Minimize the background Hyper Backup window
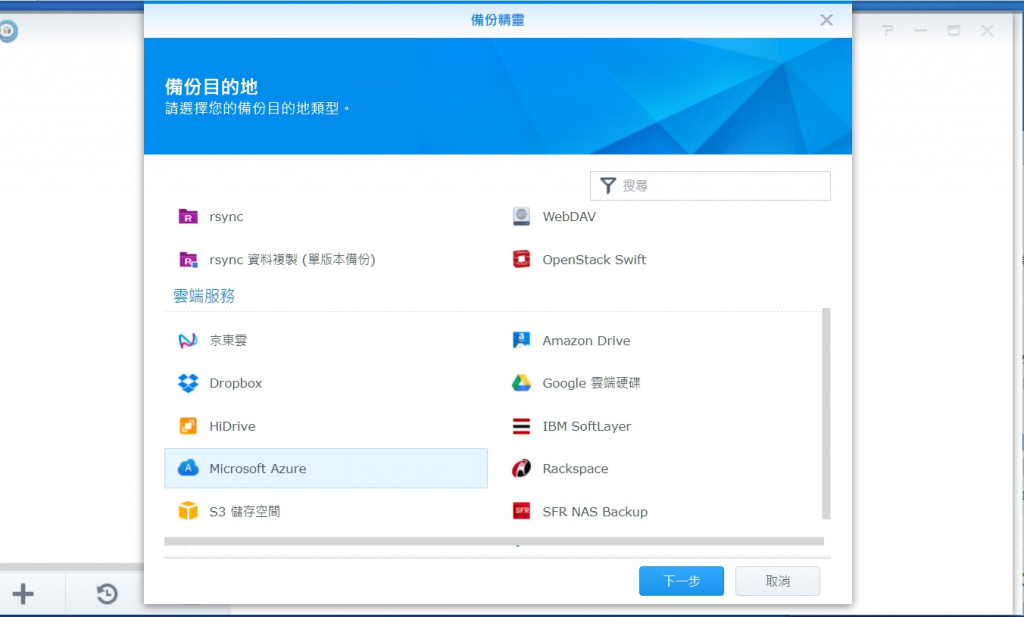 (920, 30)
